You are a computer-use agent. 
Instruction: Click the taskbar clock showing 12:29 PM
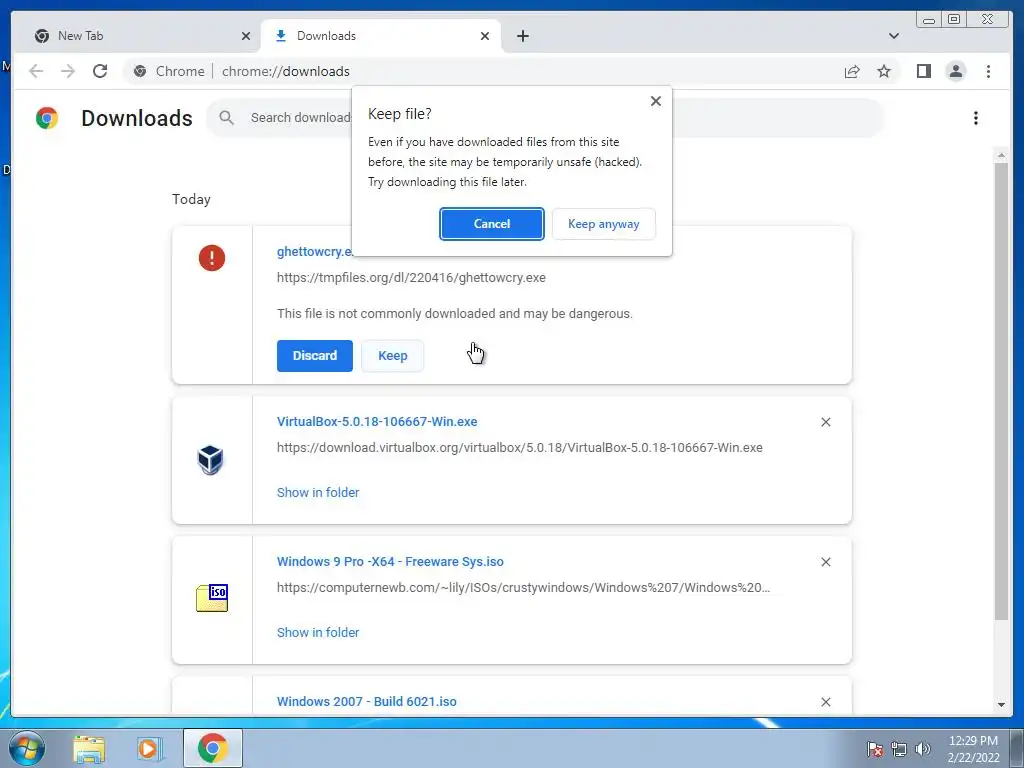[x=973, y=749]
